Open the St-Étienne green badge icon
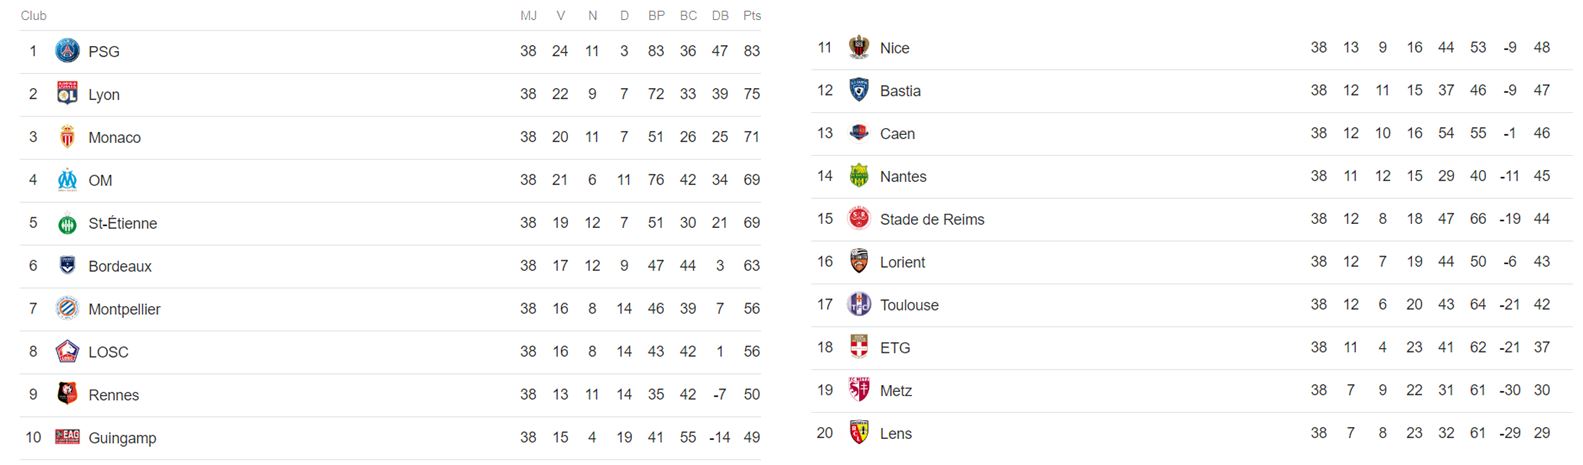This screenshot has height=465, width=1583. pos(67,224)
